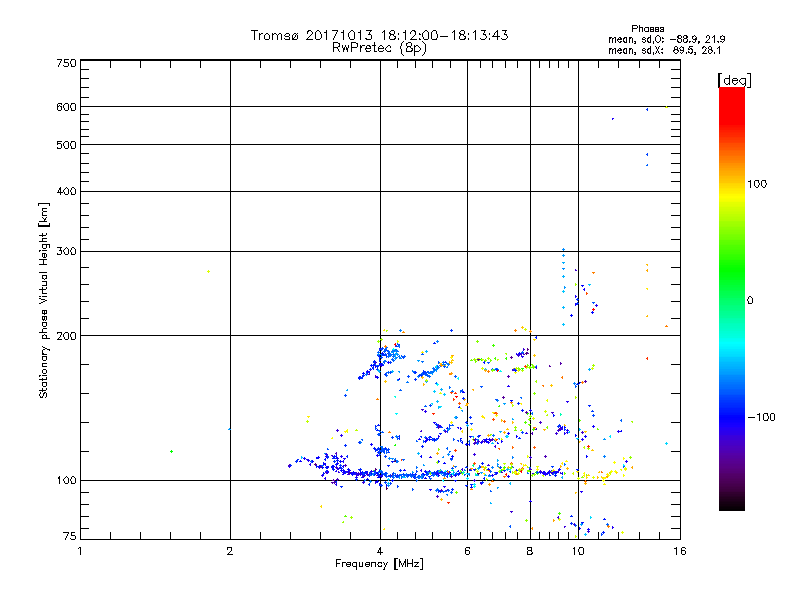Click the yellow band of the colorbar

point(732,196)
